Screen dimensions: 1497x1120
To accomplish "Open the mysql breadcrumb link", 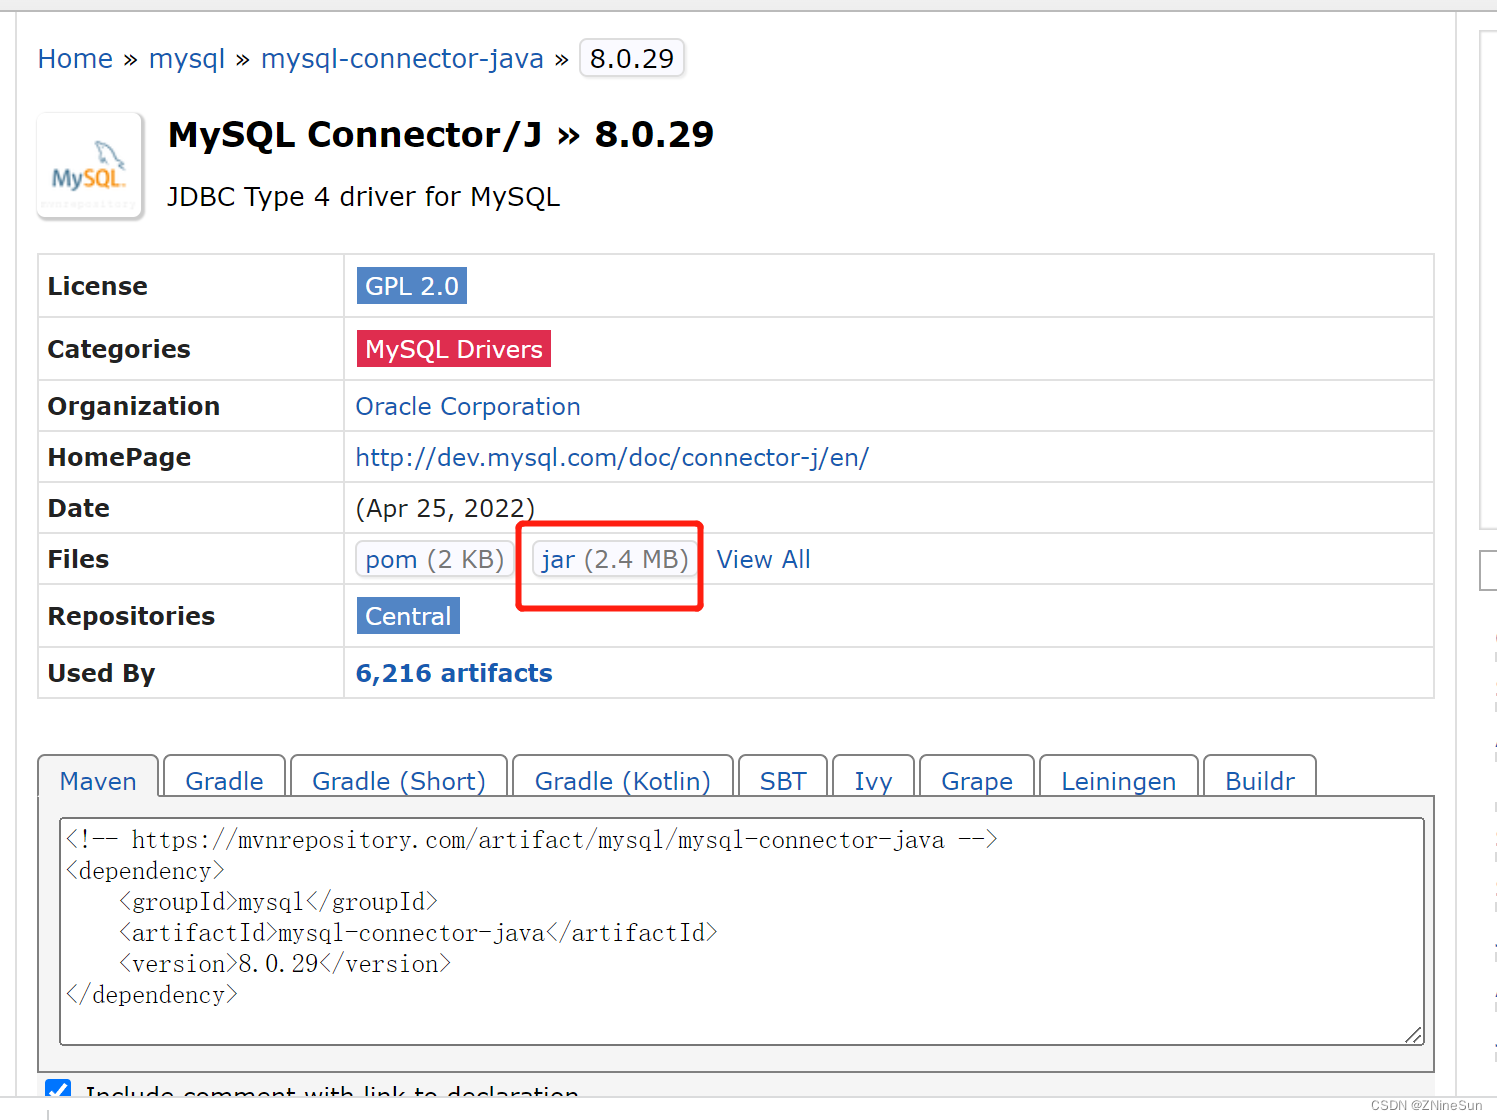I will (187, 59).
